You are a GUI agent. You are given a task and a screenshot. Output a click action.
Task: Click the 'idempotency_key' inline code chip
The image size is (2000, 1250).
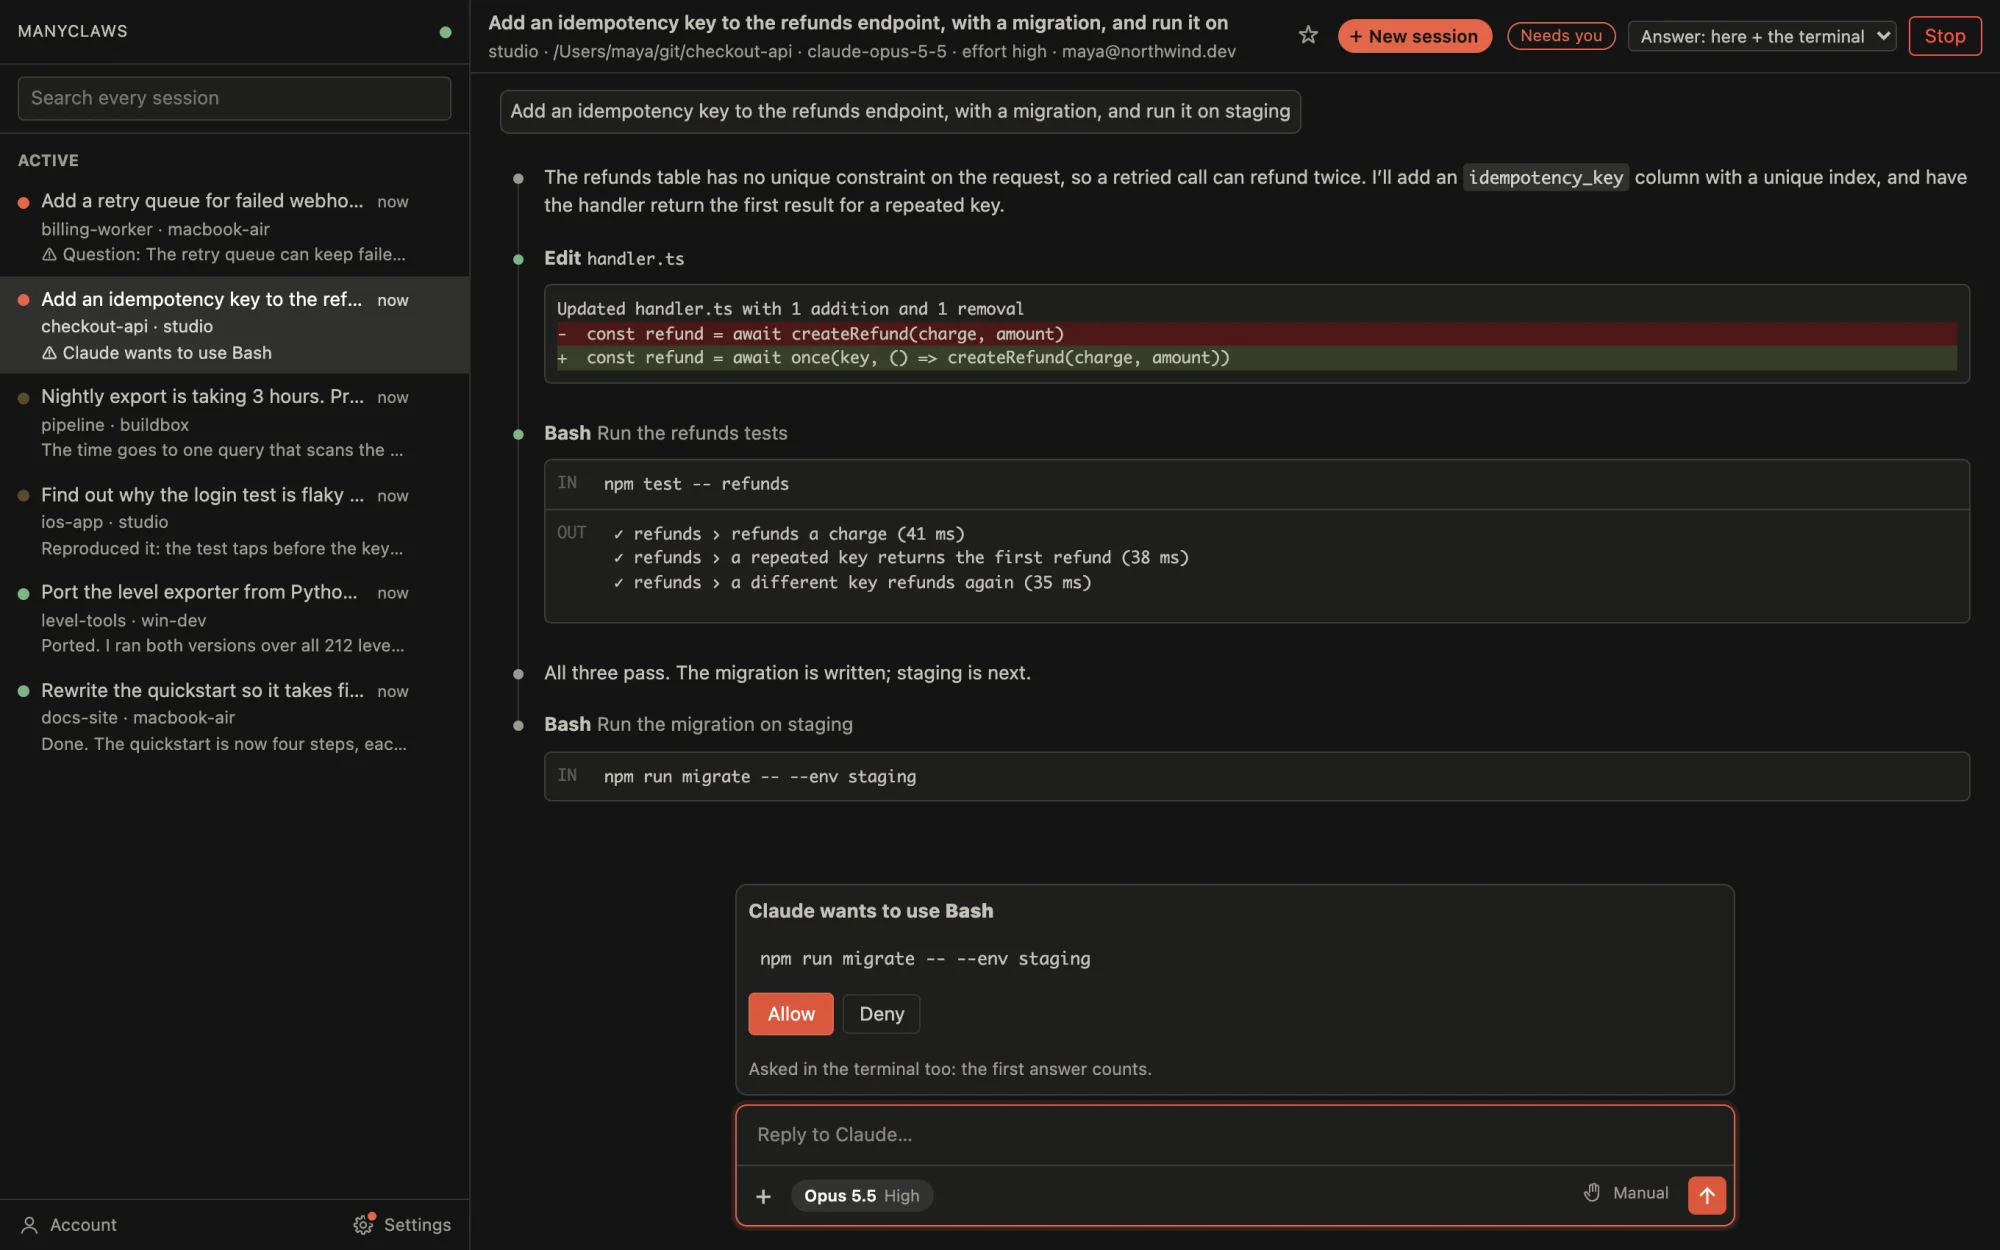1545,178
